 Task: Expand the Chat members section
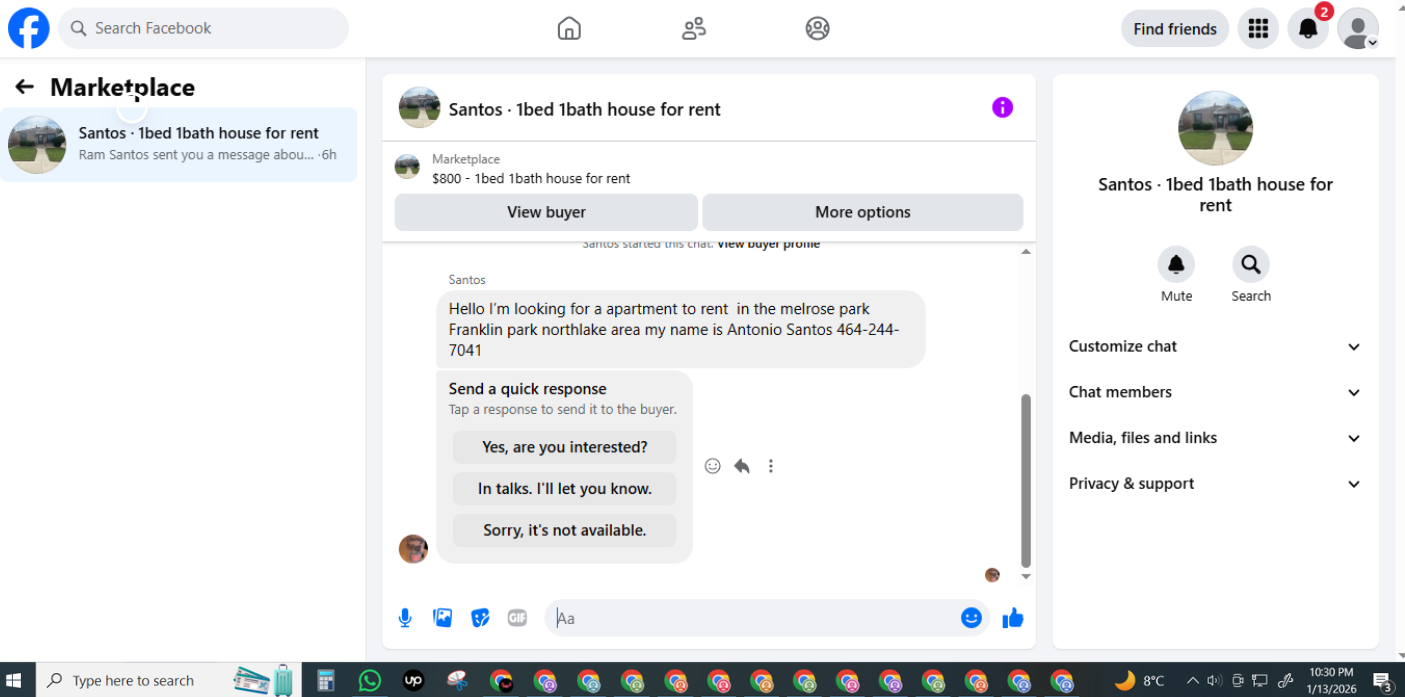(x=1215, y=392)
